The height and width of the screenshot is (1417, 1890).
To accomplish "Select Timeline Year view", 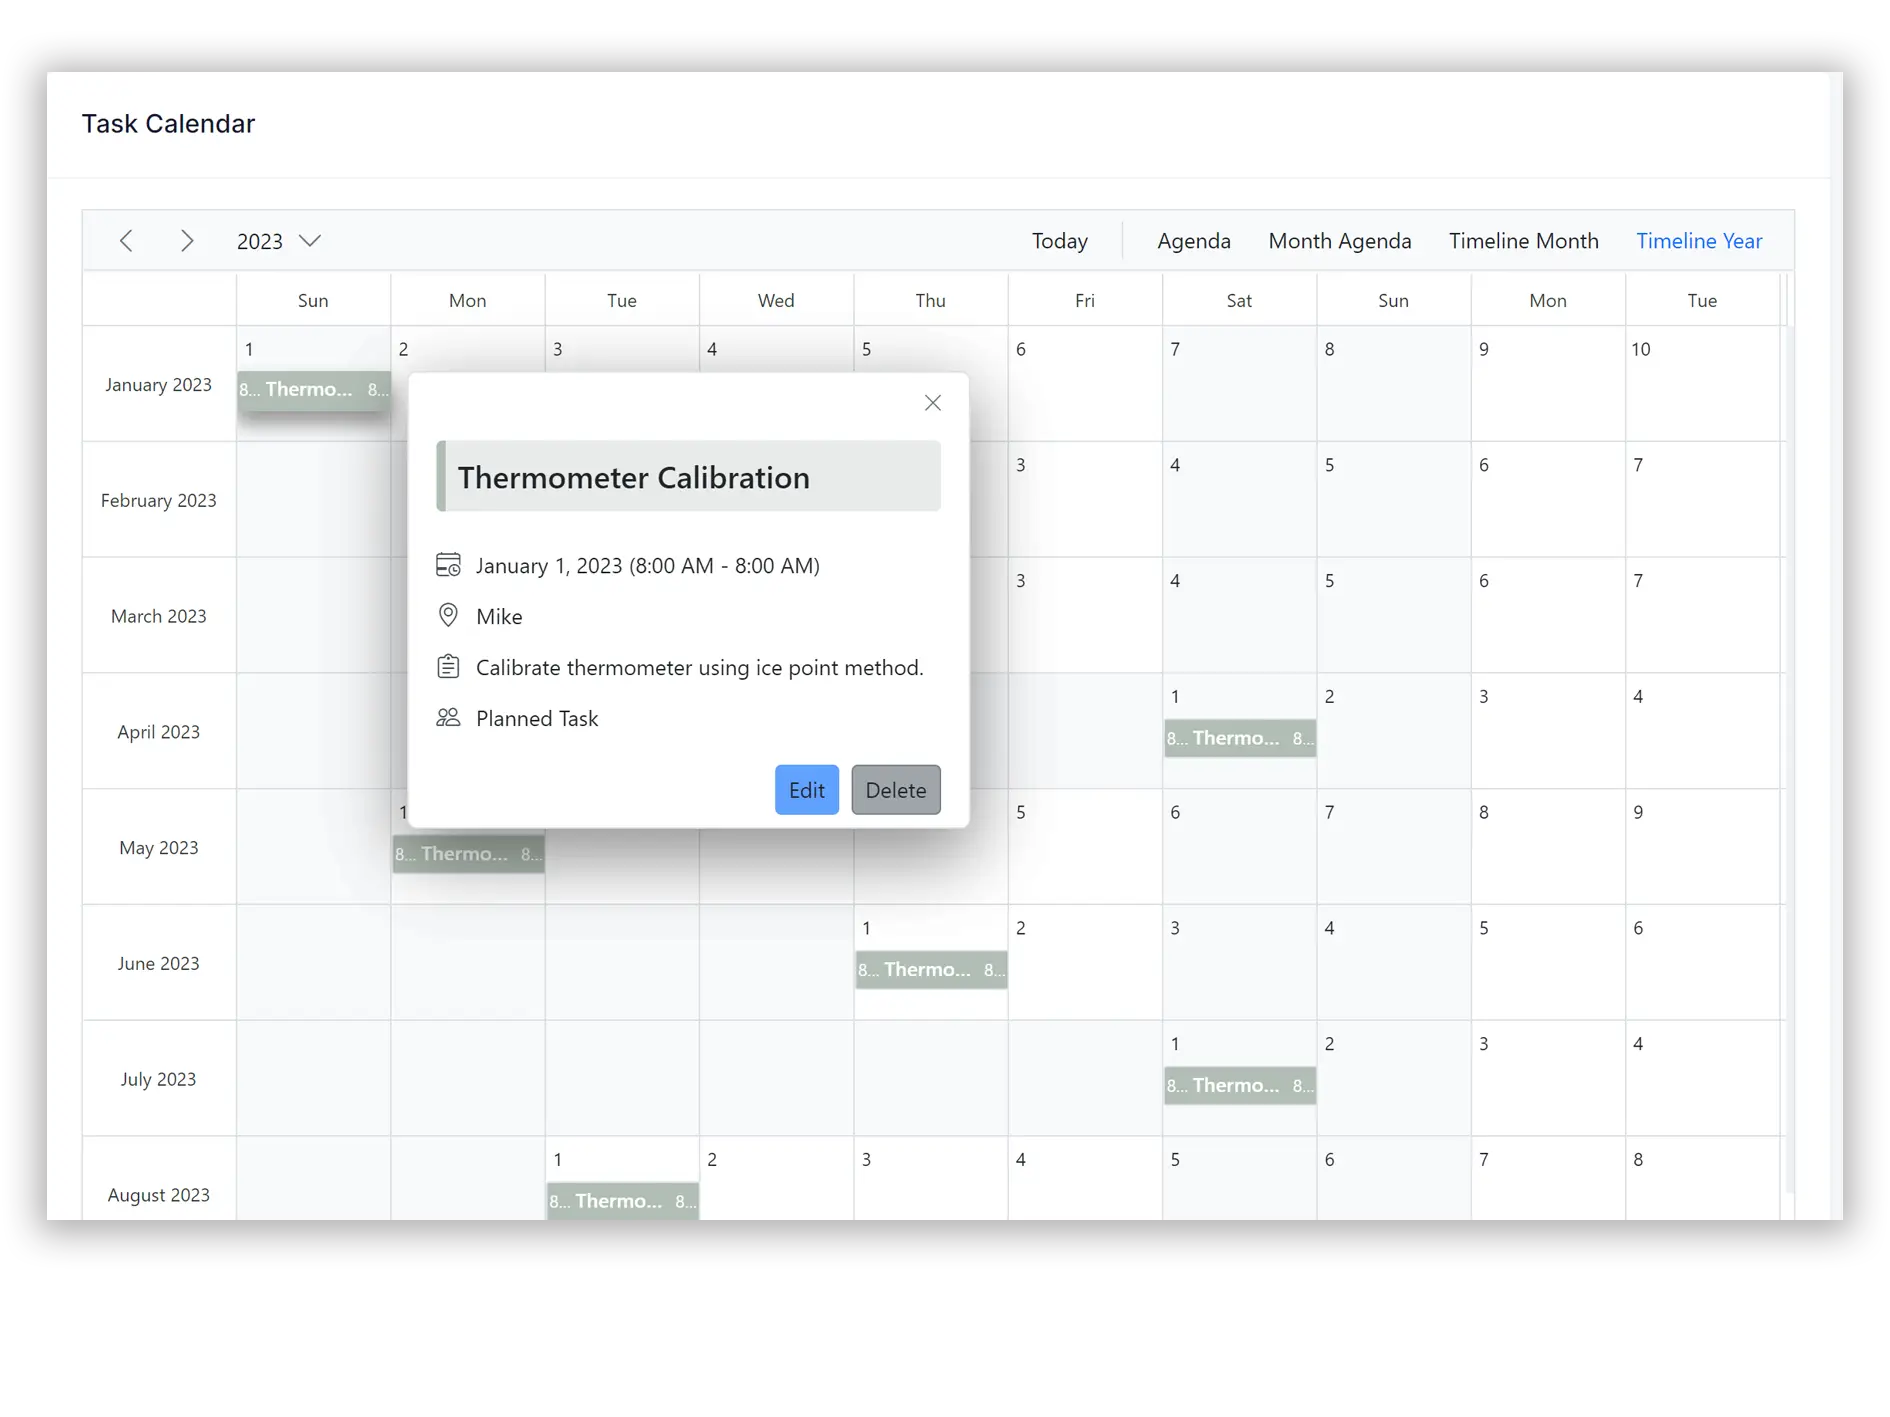I will 1699,241.
